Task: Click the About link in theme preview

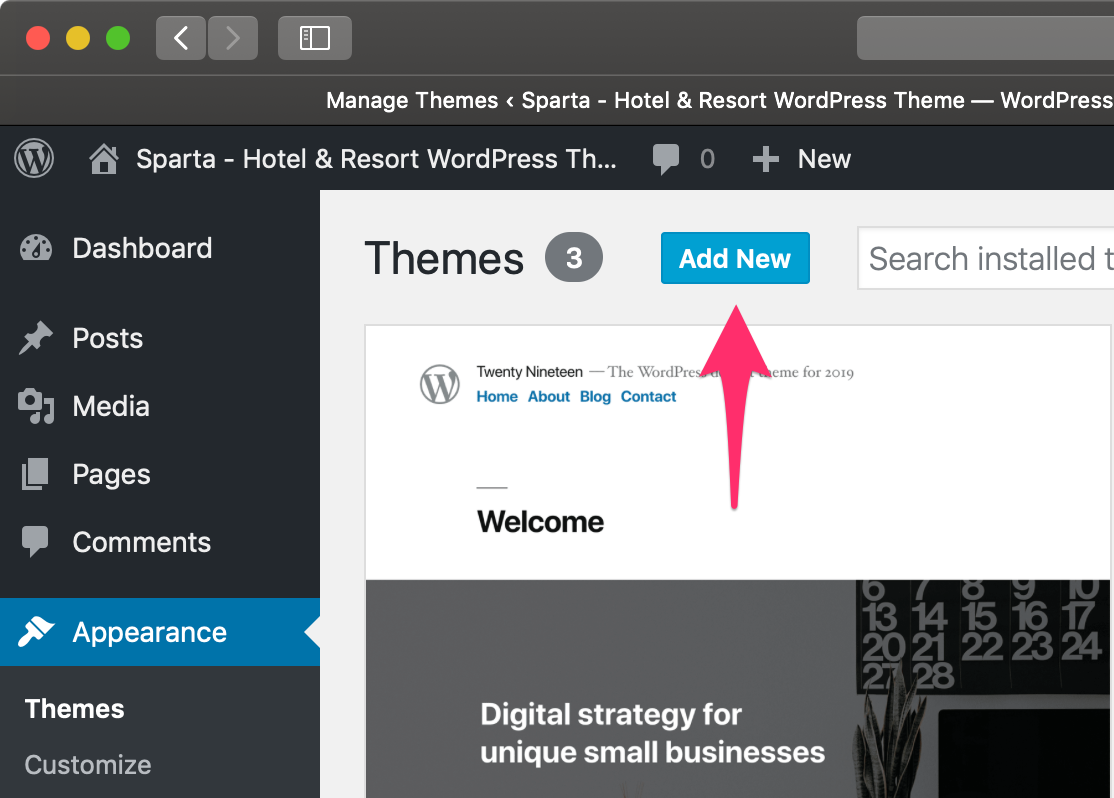Action: [548, 397]
